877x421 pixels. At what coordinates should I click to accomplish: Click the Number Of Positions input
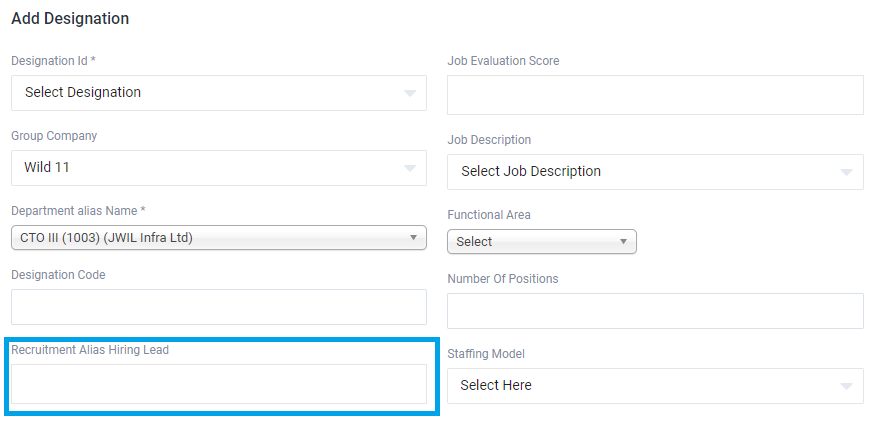655,311
